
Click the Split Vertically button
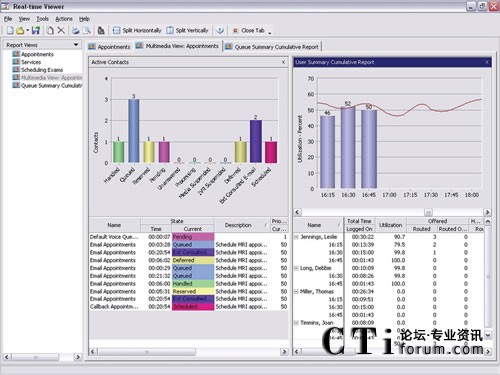(187, 31)
